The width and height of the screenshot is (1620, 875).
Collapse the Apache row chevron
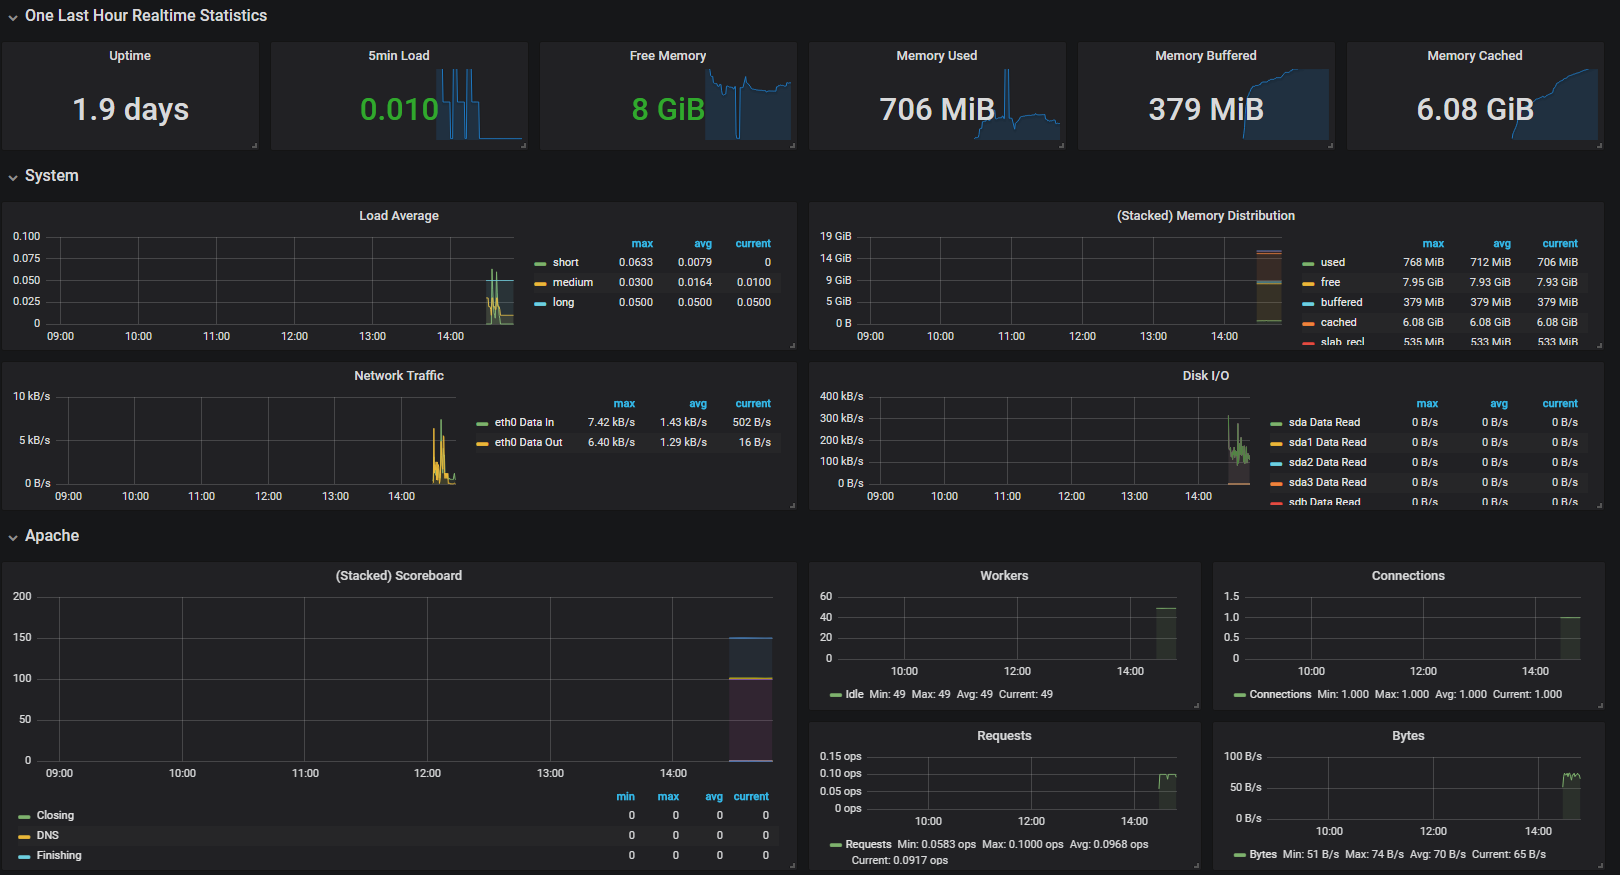coord(13,537)
